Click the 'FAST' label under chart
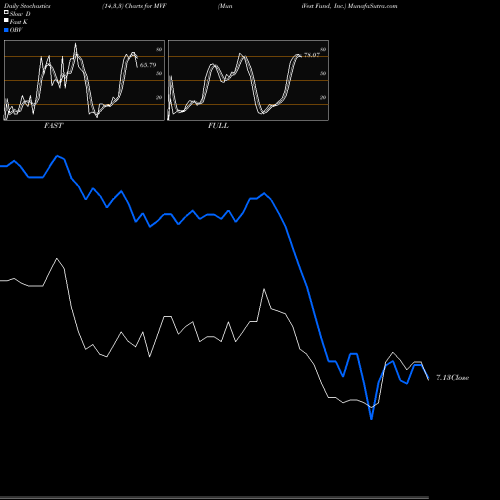The height and width of the screenshot is (500, 500). coord(53,125)
